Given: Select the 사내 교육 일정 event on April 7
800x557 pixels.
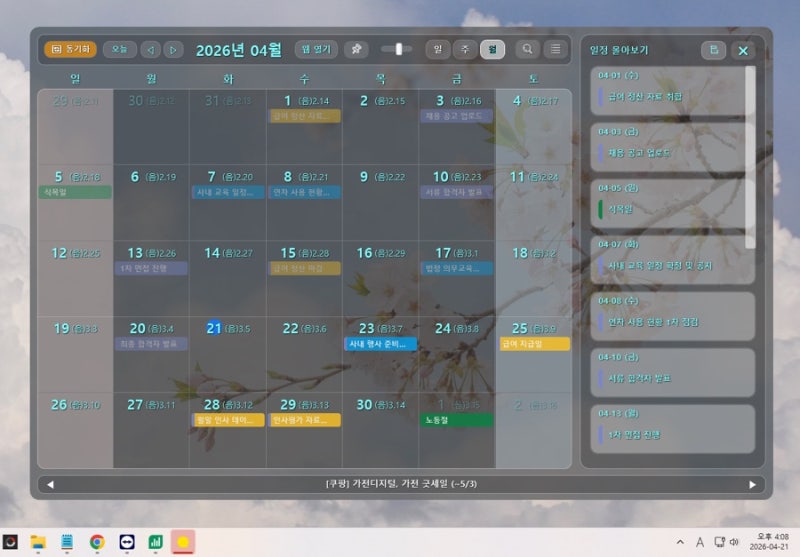Looking at the screenshot, I should (228, 192).
